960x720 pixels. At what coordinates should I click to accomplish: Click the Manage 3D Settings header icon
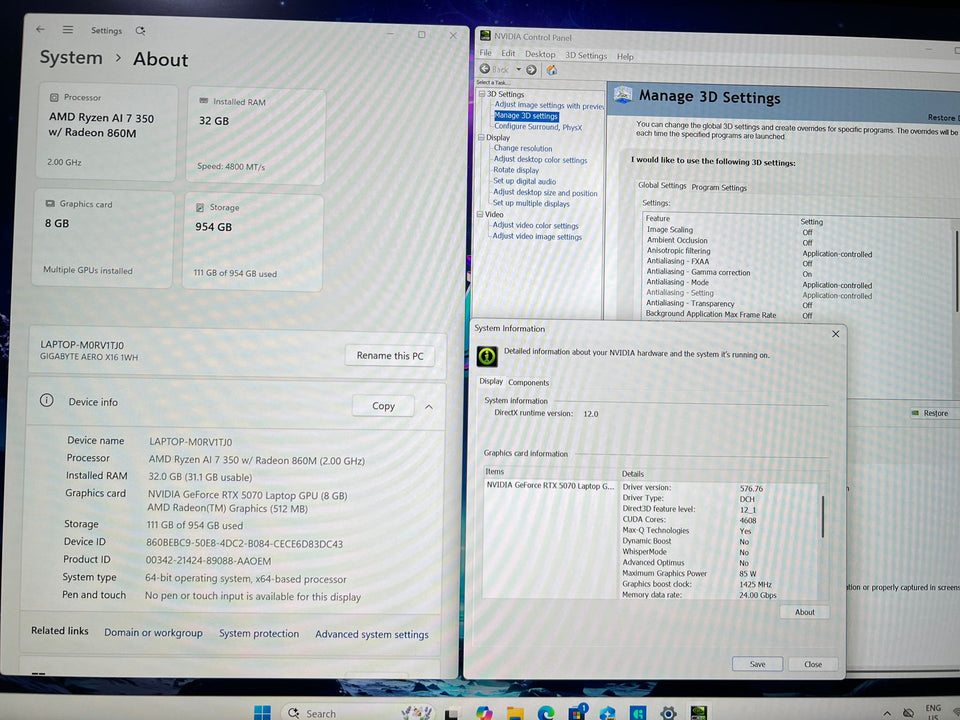(x=623, y=95)
